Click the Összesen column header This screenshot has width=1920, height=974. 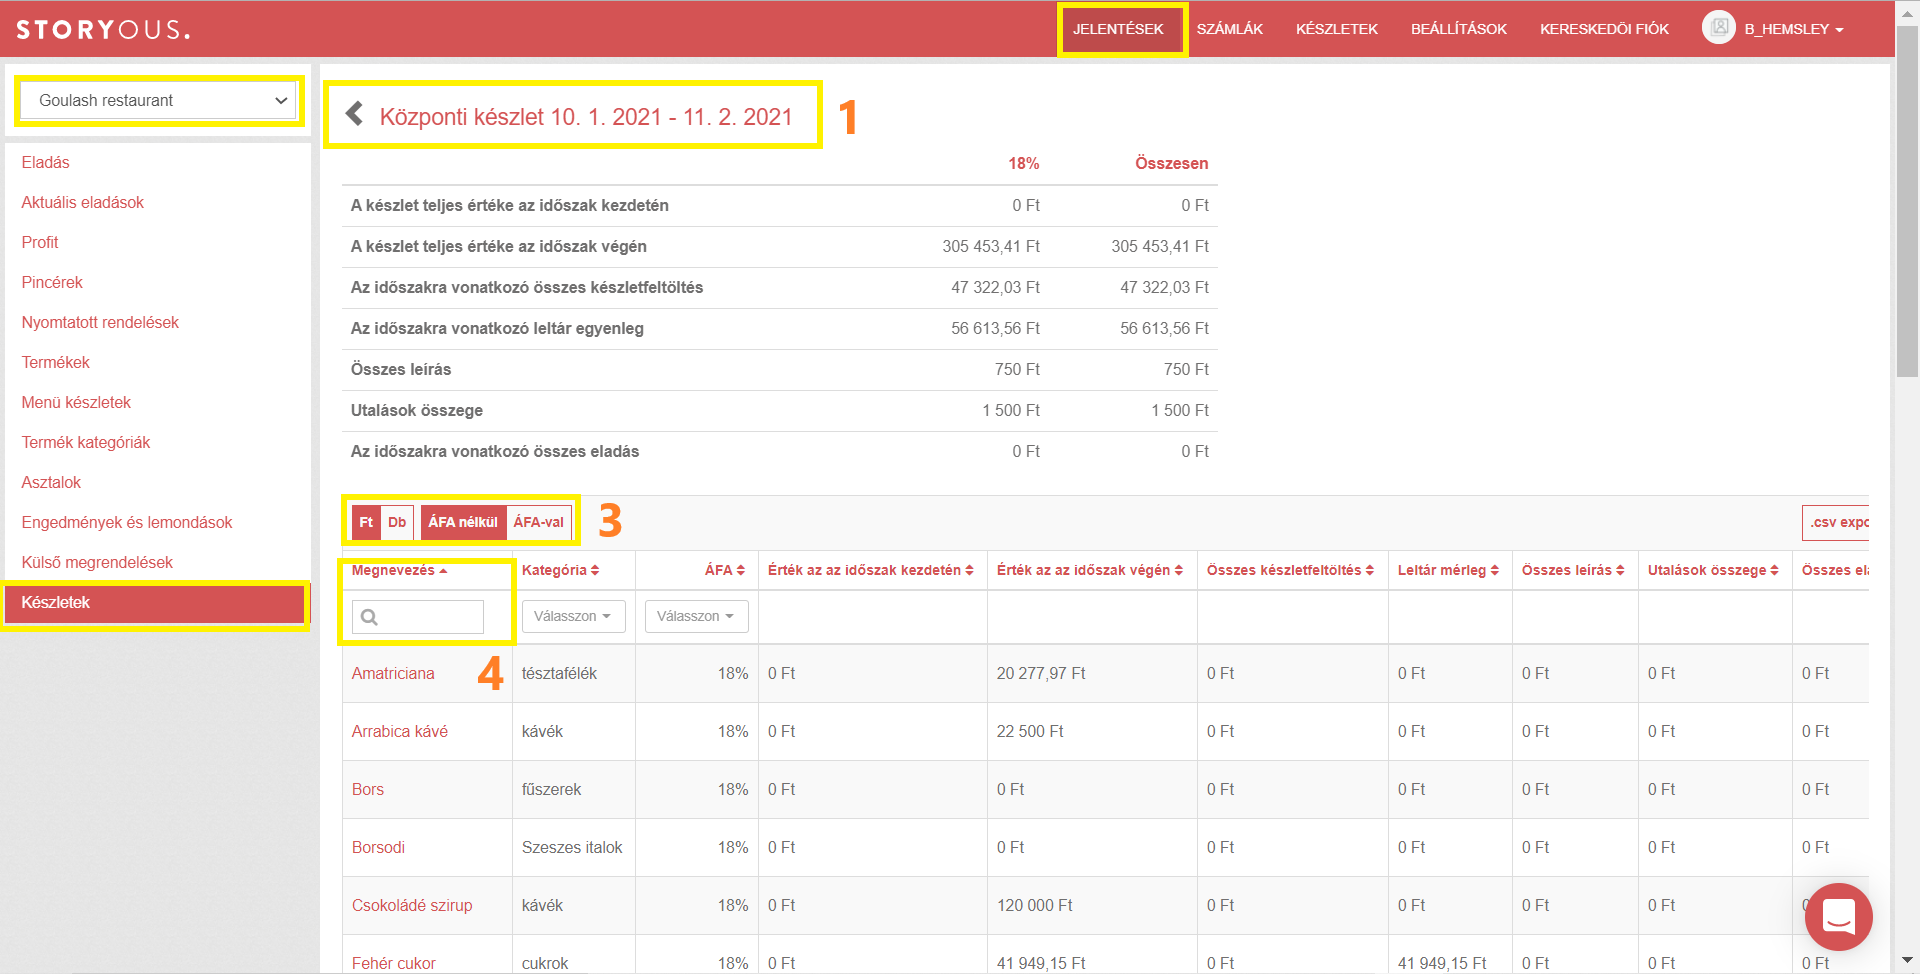click(1171, 163)
